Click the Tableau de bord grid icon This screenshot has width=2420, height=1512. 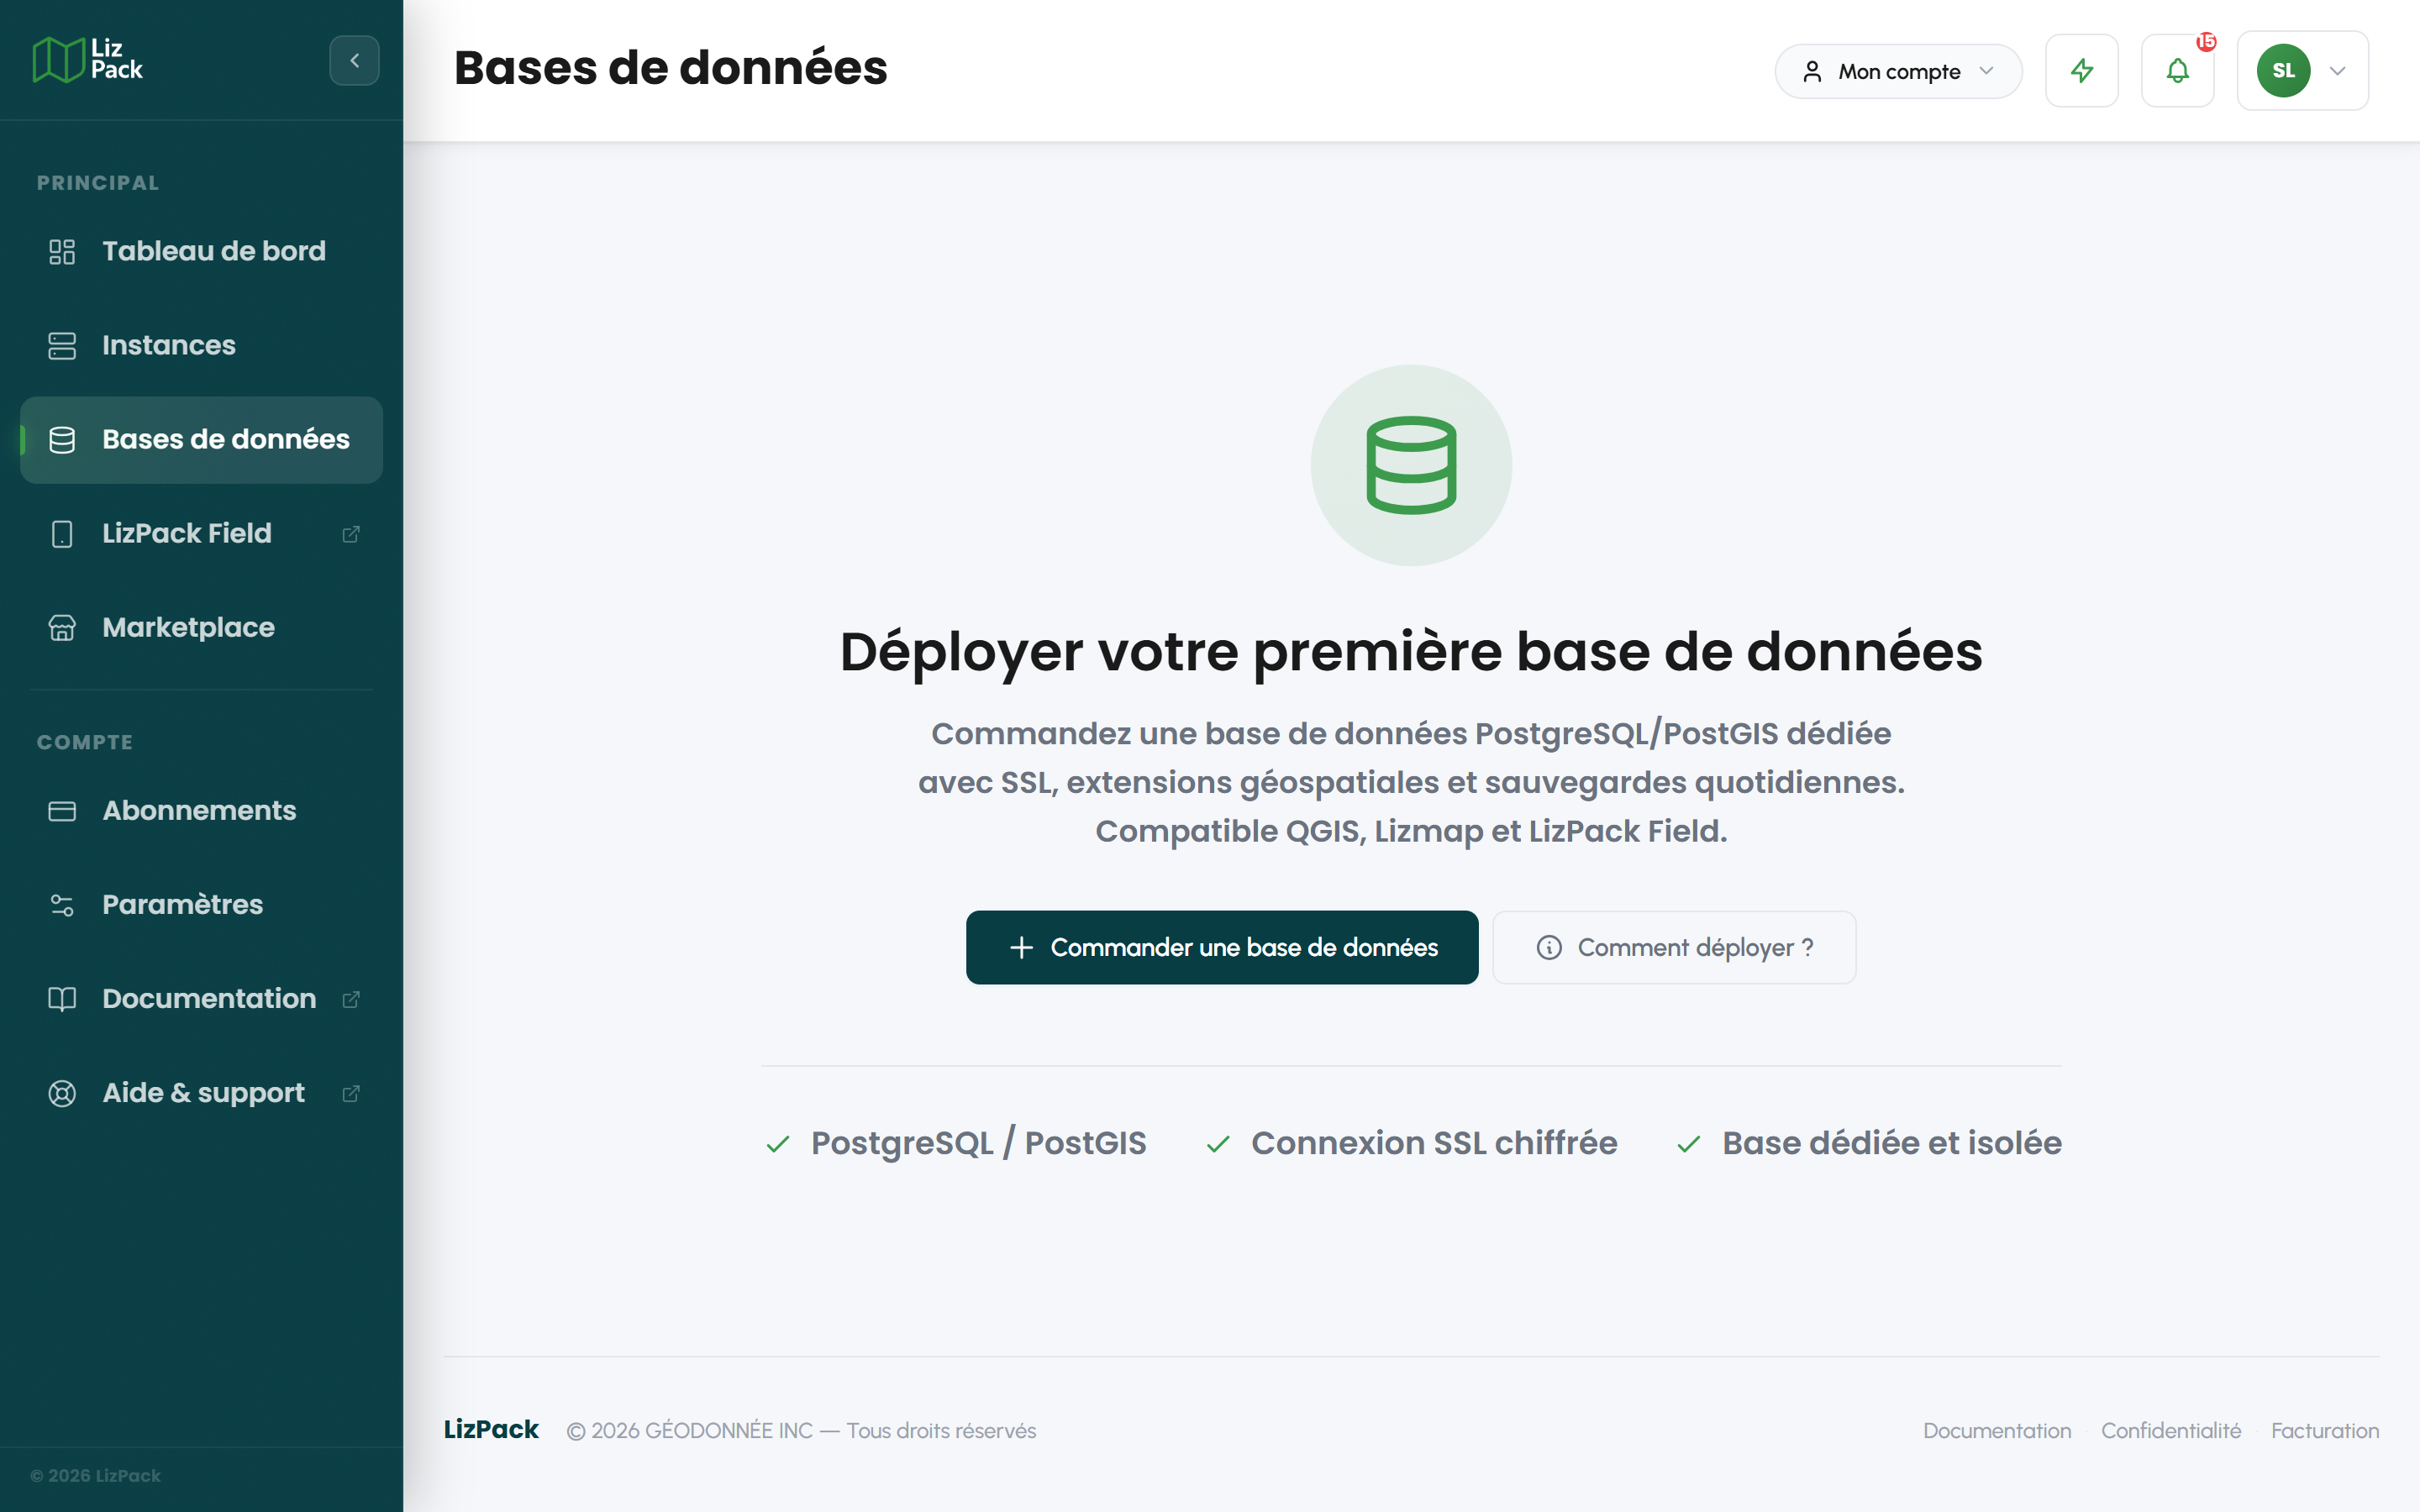tap(62, 251)
